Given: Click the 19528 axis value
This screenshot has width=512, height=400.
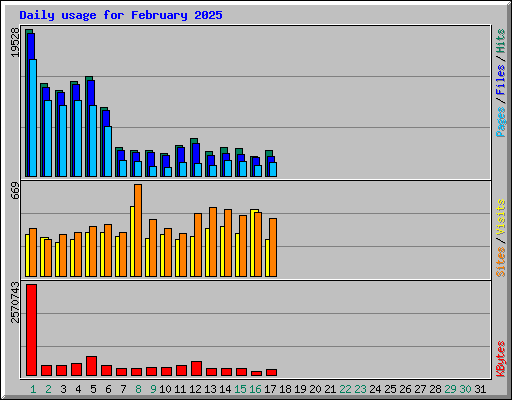Looking at the screenshot, I should coord(15,42).
